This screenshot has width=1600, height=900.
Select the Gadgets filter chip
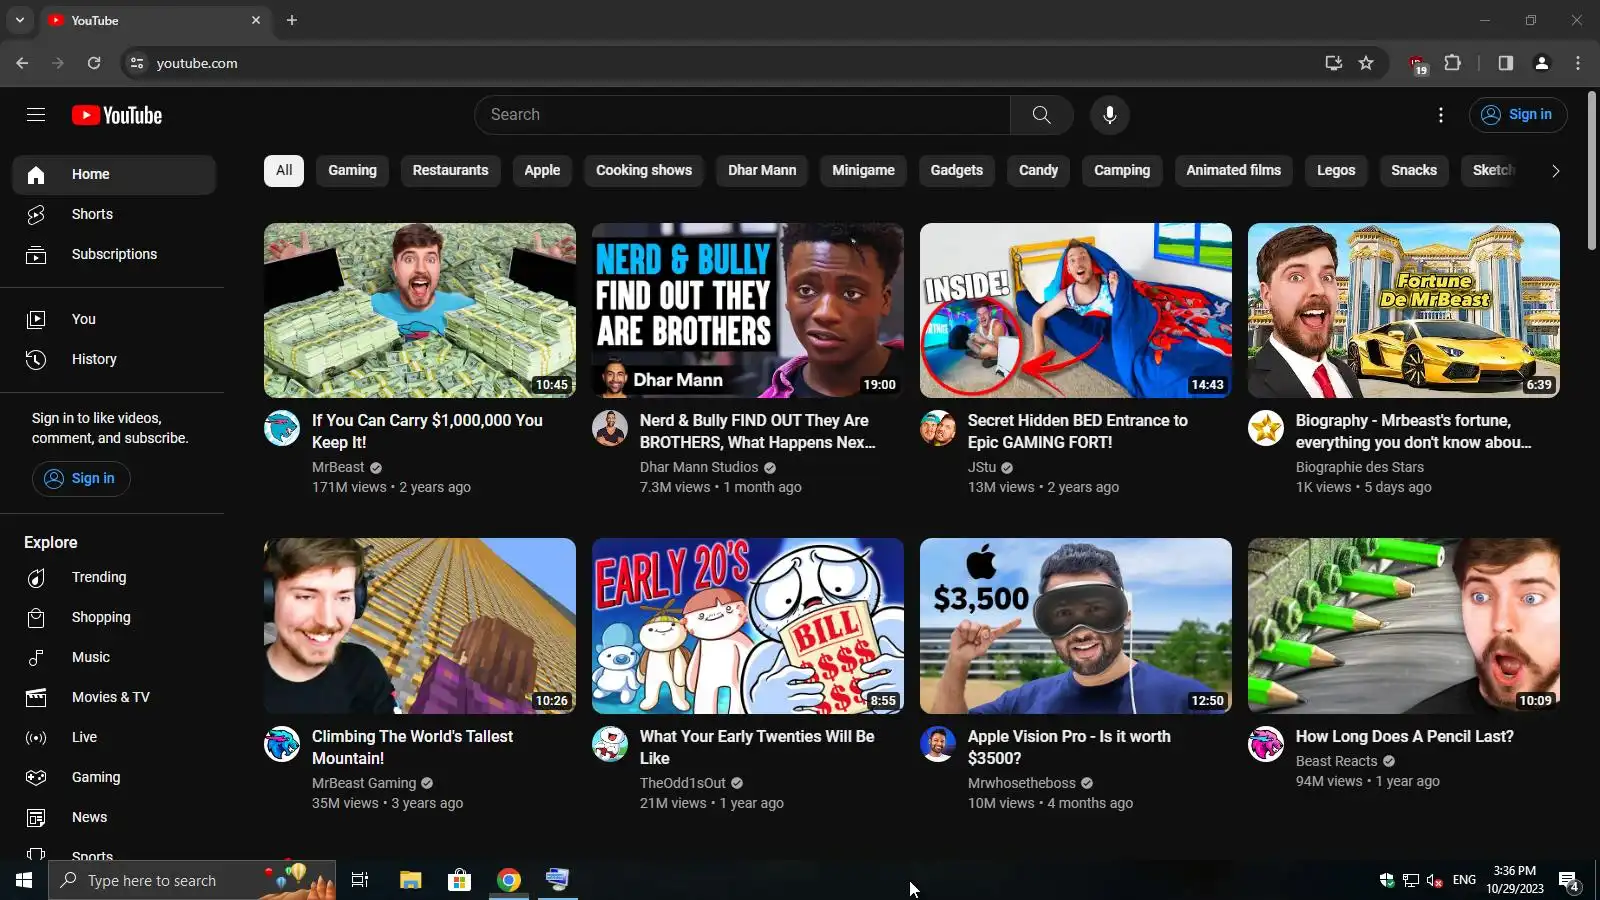click(x=957, y=171)
